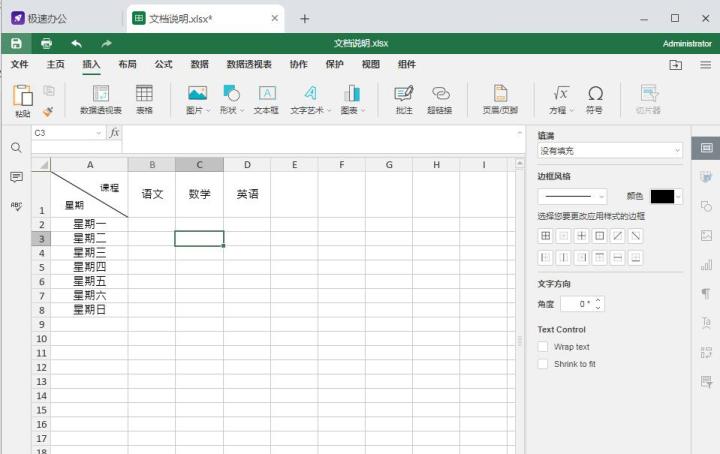The height and width of the screenshot is (454, 720).
Task: Open the hamburger view settings menu
Action: (x=706, y=65)
